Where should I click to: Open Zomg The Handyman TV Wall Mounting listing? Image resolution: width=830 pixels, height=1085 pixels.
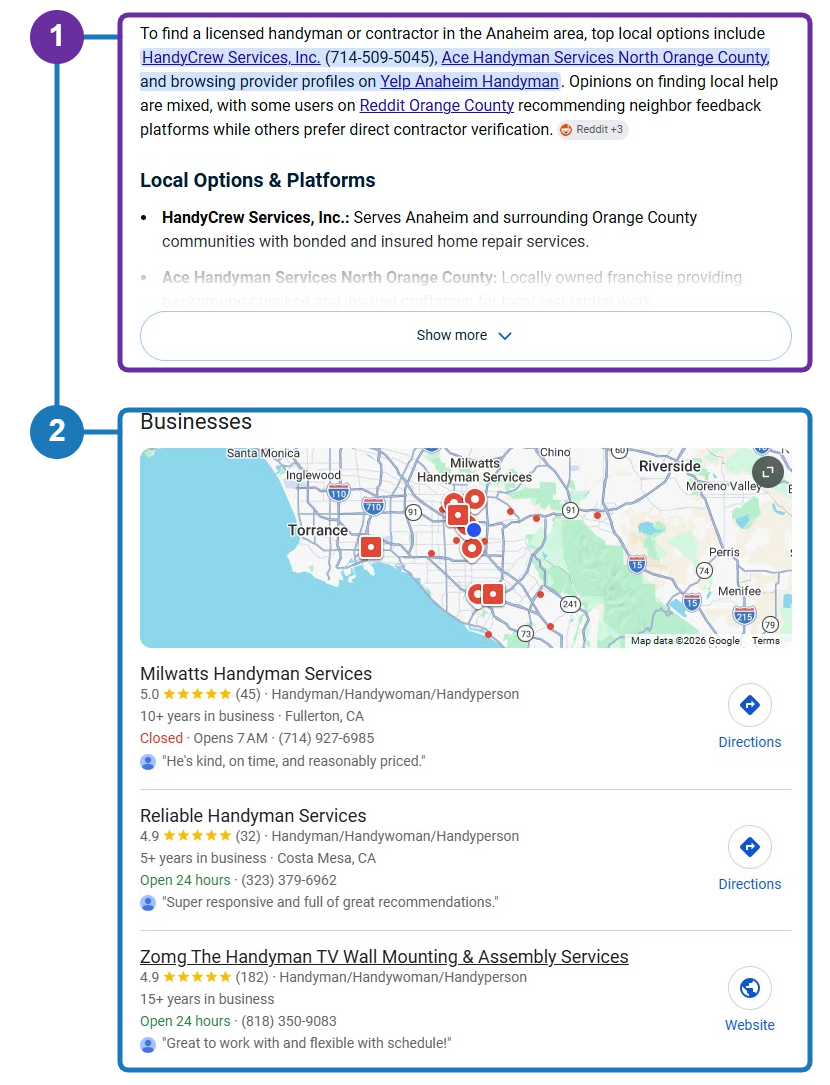coord(384,957)
